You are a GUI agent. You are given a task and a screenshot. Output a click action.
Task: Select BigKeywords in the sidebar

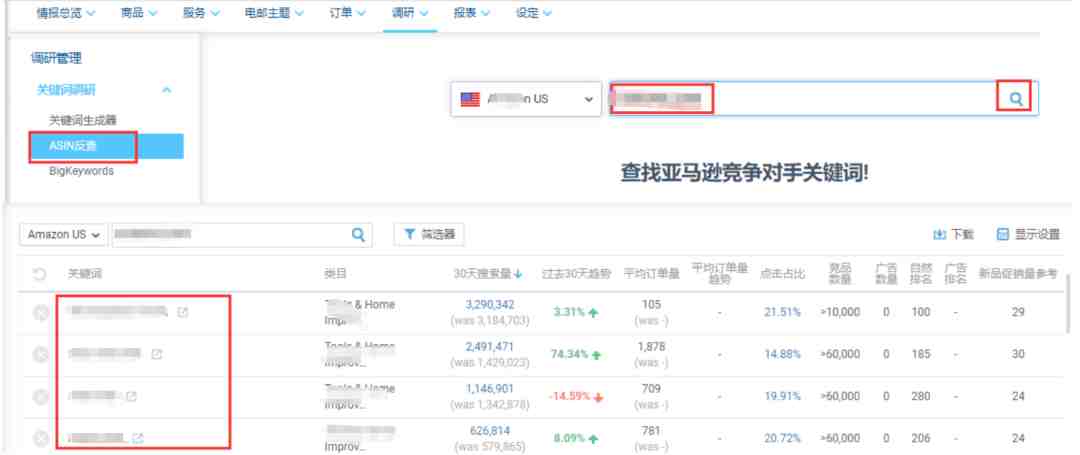(x=81, y=171)
